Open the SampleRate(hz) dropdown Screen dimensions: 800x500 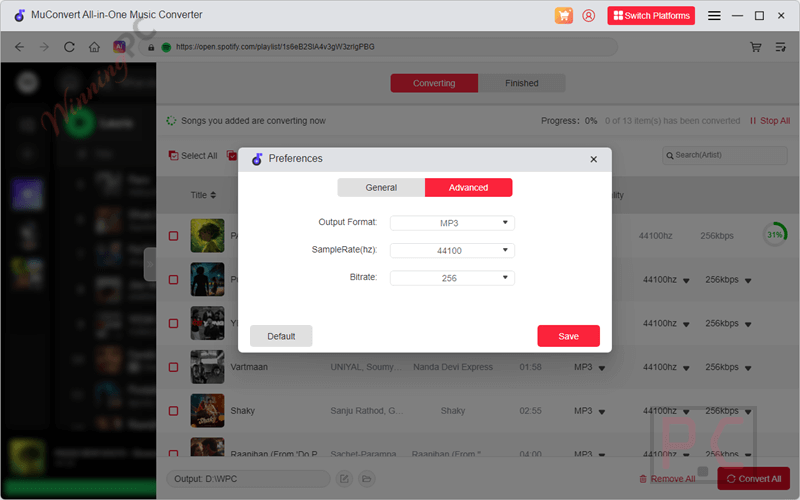(x=452, y=251)
